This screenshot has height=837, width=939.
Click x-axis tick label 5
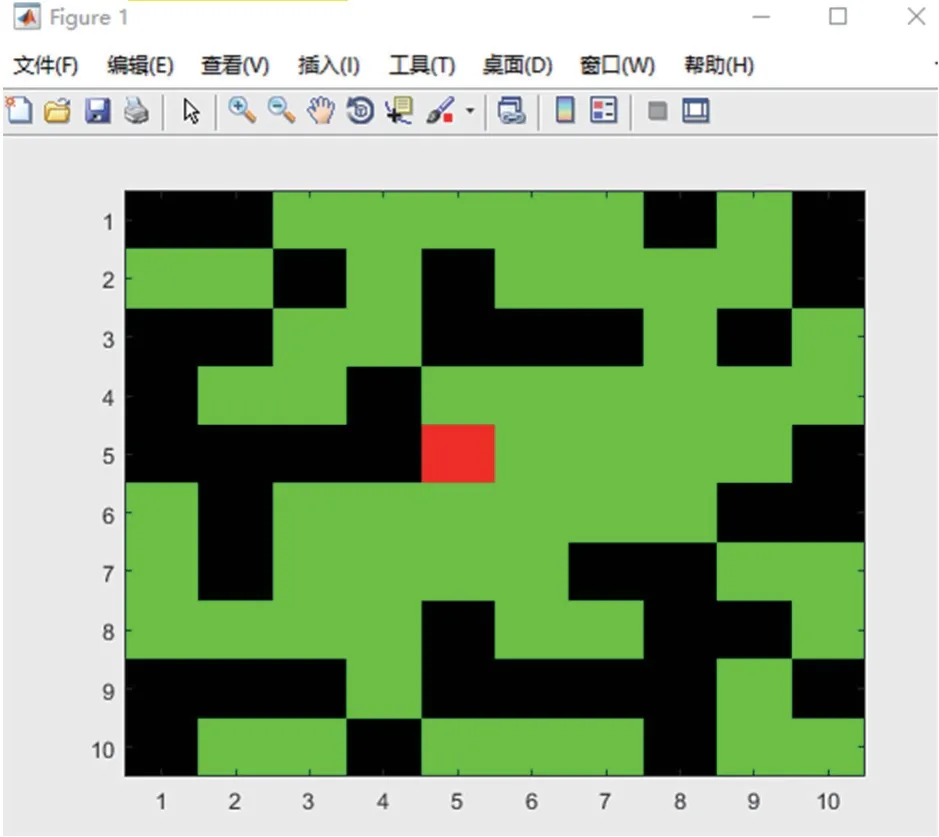pos(457,801)
